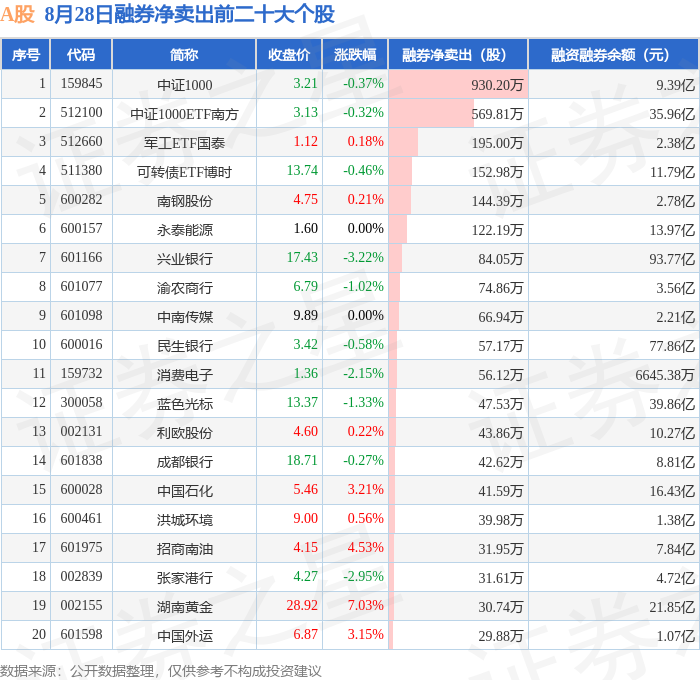
Task: Select the 930.20万 net sell bar
Action: point(458,84)
